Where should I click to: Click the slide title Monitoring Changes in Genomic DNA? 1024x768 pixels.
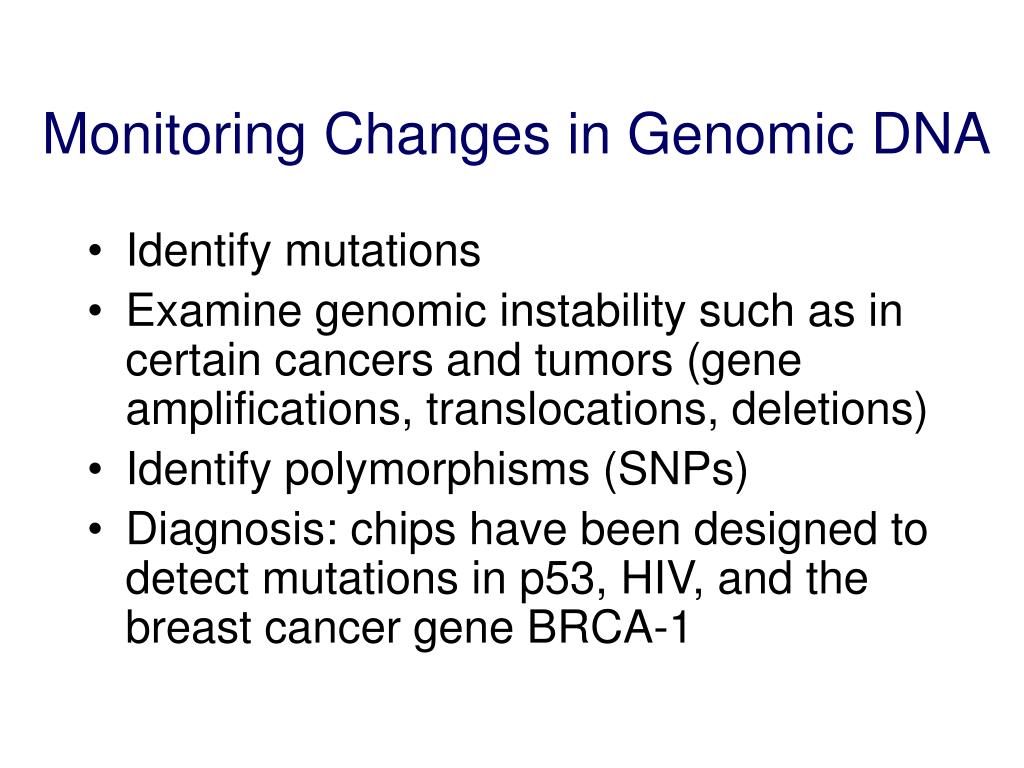coord(516,135)
